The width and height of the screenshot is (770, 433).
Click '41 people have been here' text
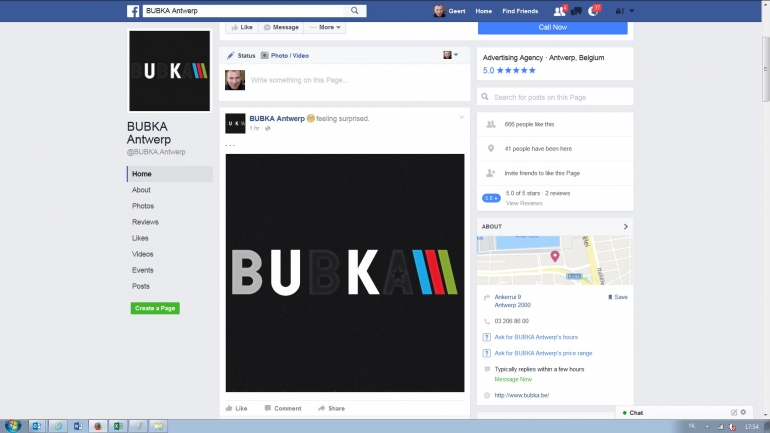click(x=538, y=149)
